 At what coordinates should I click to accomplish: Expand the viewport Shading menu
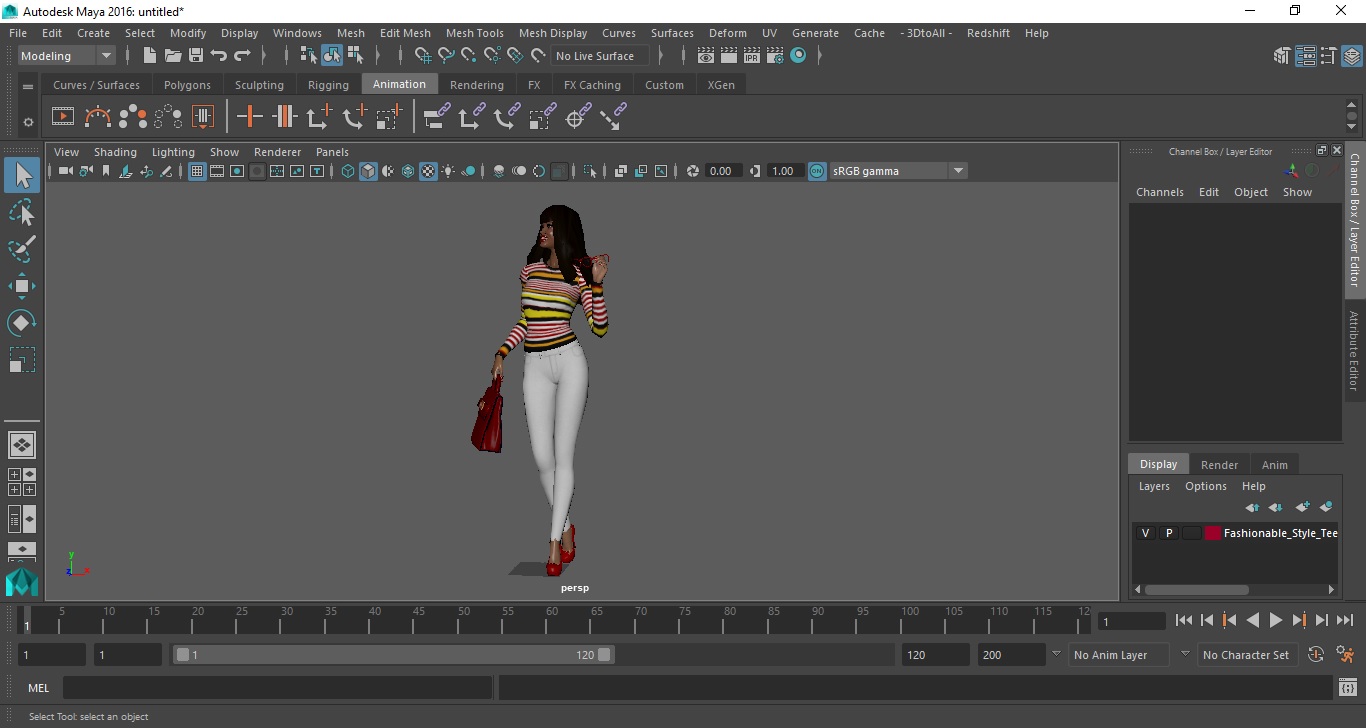click(x=115, y=152)
